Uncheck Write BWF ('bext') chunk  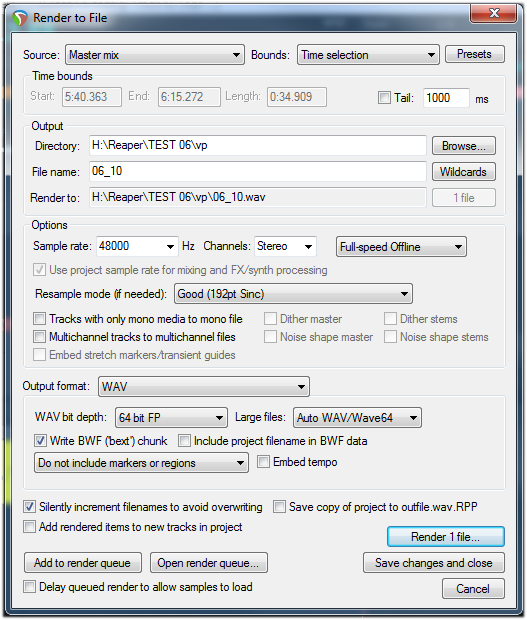tap(40, 441)
